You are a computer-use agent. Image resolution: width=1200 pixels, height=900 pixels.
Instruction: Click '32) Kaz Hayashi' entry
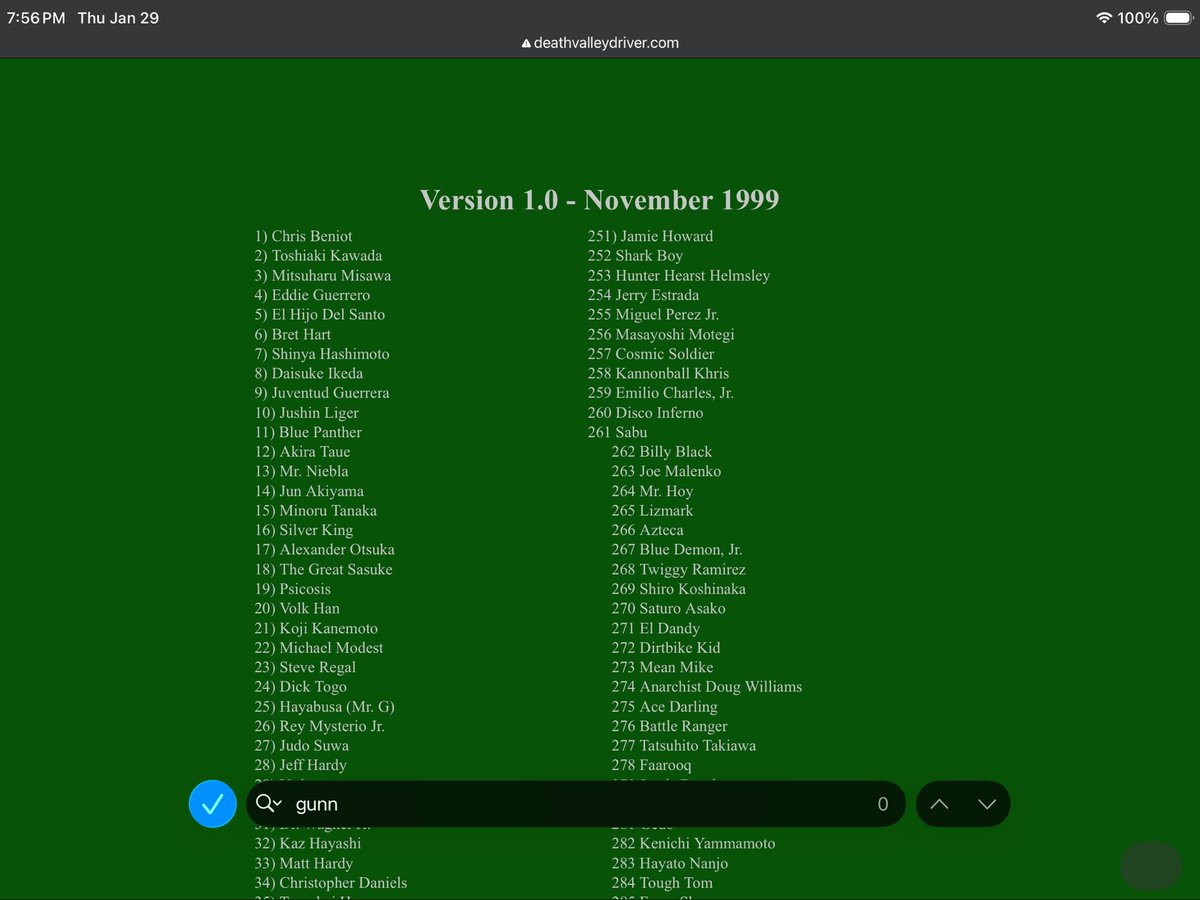click(x=307, y=844)
